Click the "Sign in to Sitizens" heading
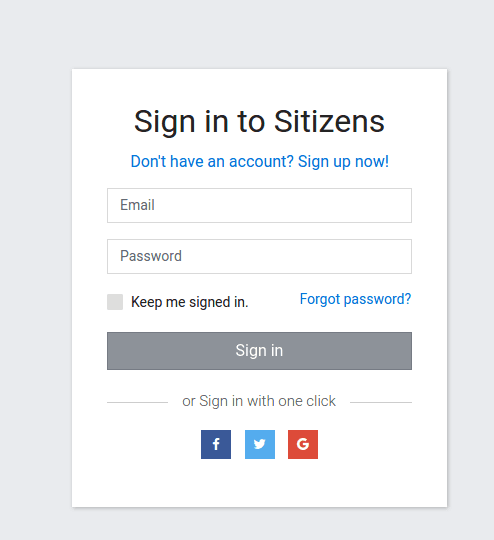This screenshot has height=540, width=494. (259, 122)
